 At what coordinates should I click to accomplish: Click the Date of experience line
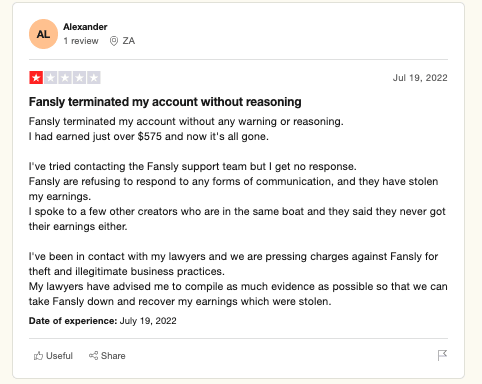click(103, 321)
